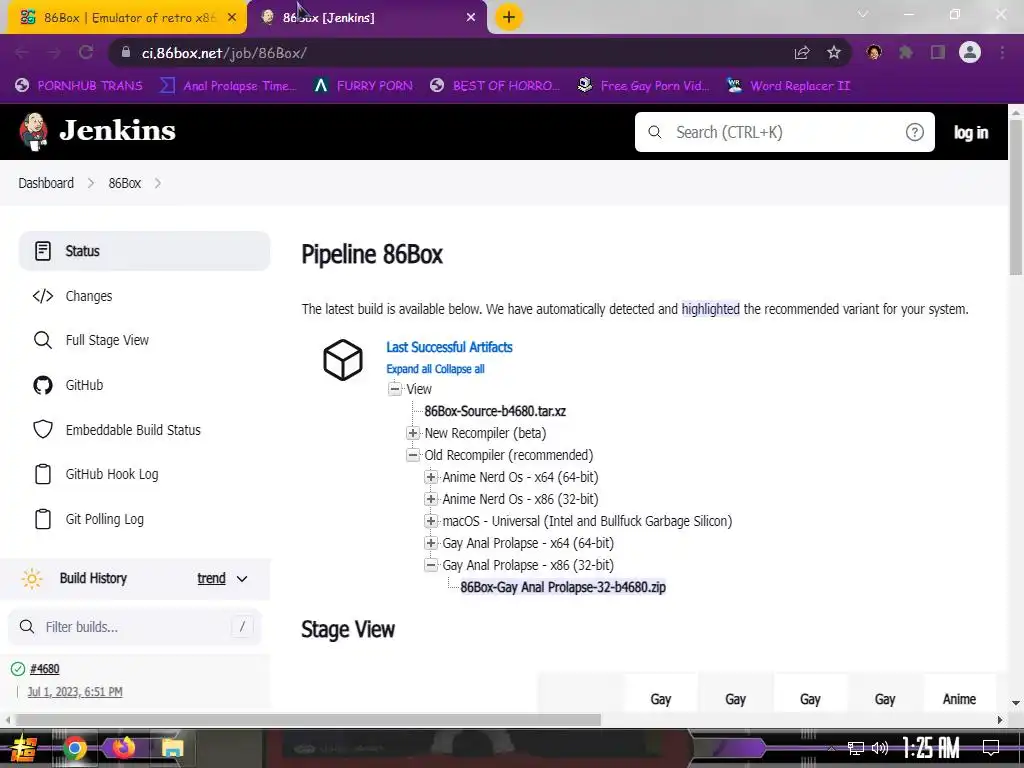This screenshot has height=768, width=1024.
Task: Click the Start button on the taskbar
Action: coord(24,748)
